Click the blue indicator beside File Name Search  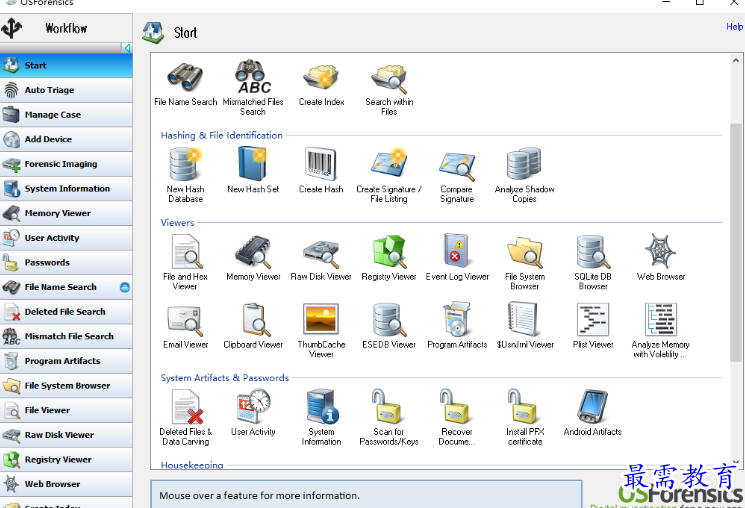click(124, 288)
